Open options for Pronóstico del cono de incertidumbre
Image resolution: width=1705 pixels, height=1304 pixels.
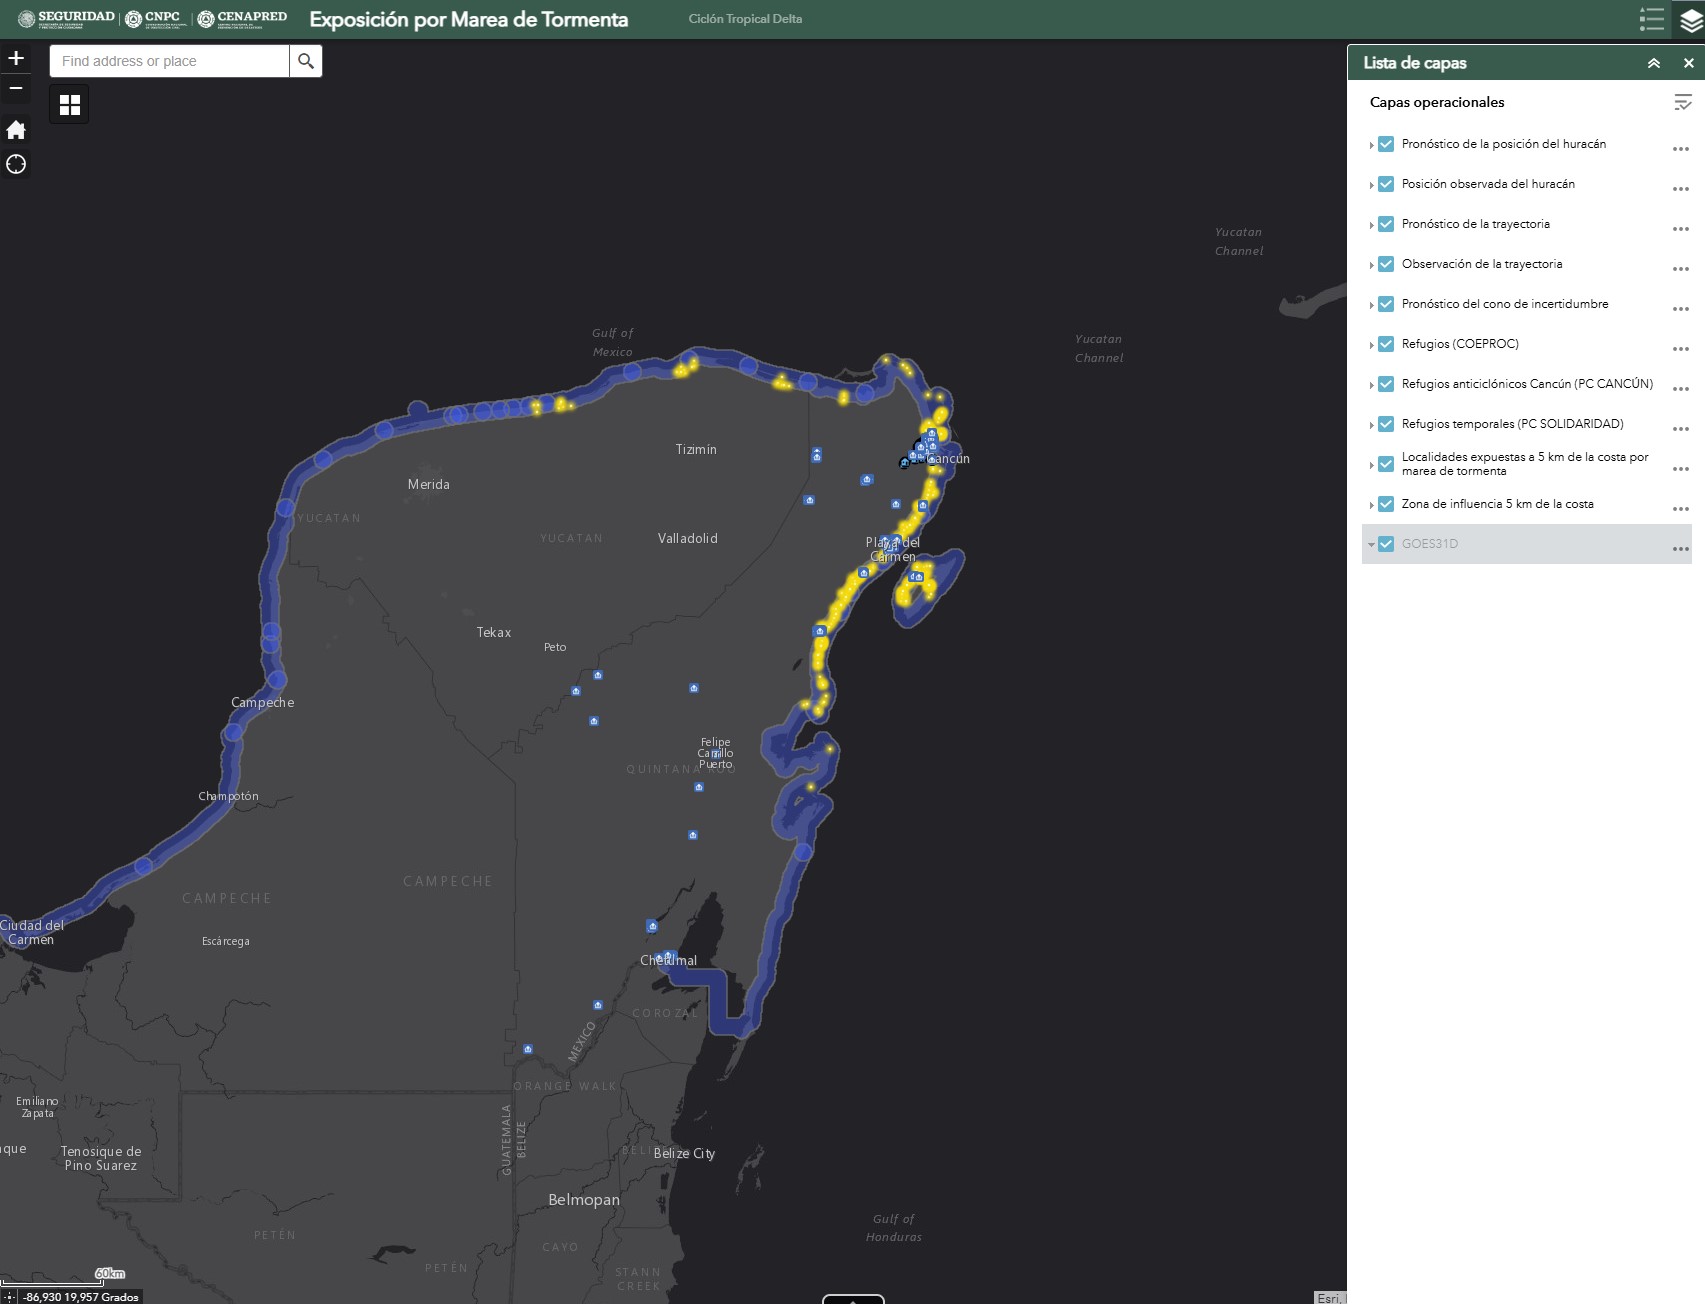[1681, 308]
